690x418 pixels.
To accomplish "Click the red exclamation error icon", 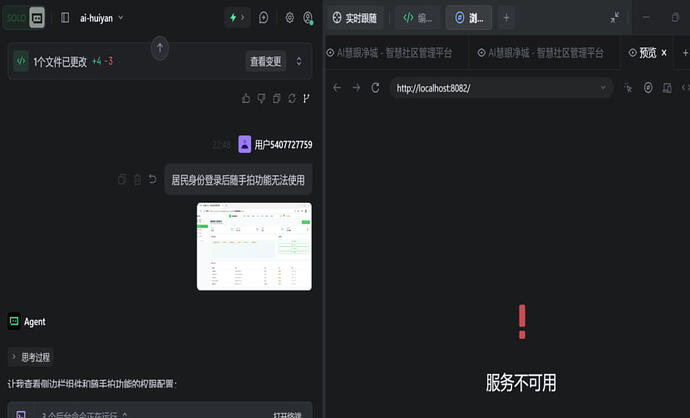I will 522,322.
